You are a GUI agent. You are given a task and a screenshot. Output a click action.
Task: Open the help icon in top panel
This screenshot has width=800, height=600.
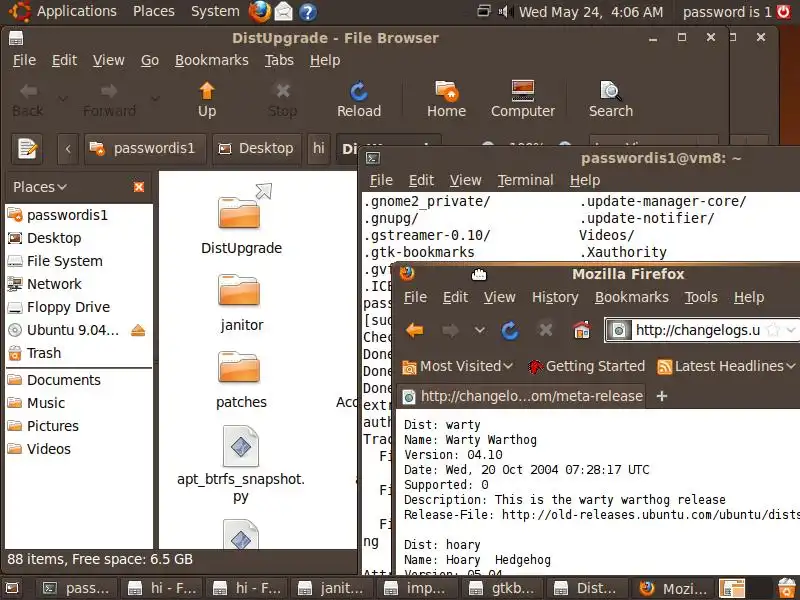(307, 12)
